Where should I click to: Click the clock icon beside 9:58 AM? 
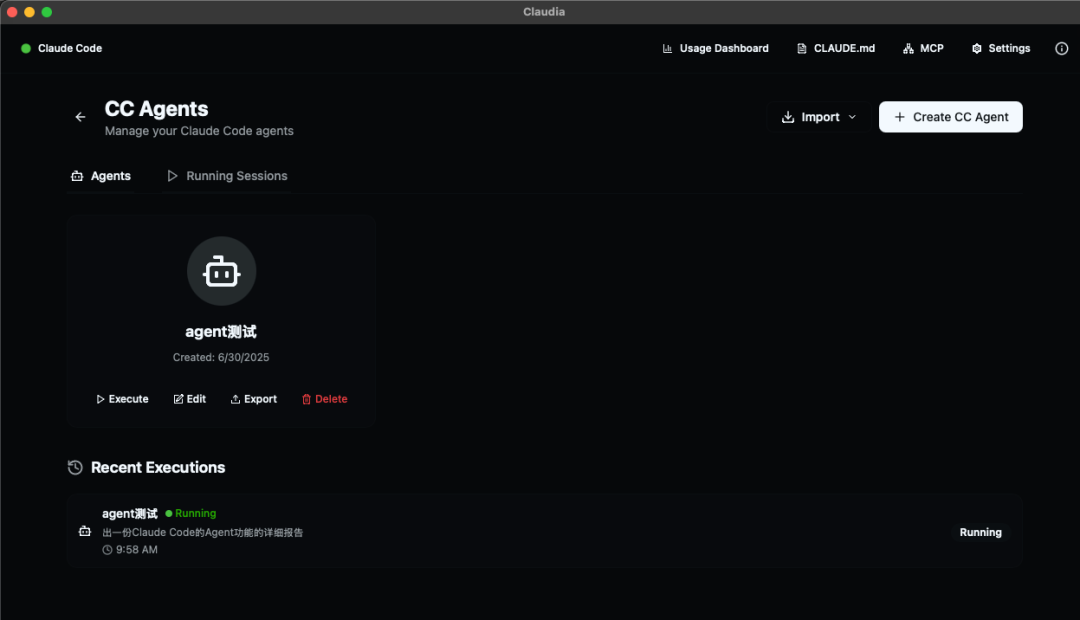click(x=107, y=550)
